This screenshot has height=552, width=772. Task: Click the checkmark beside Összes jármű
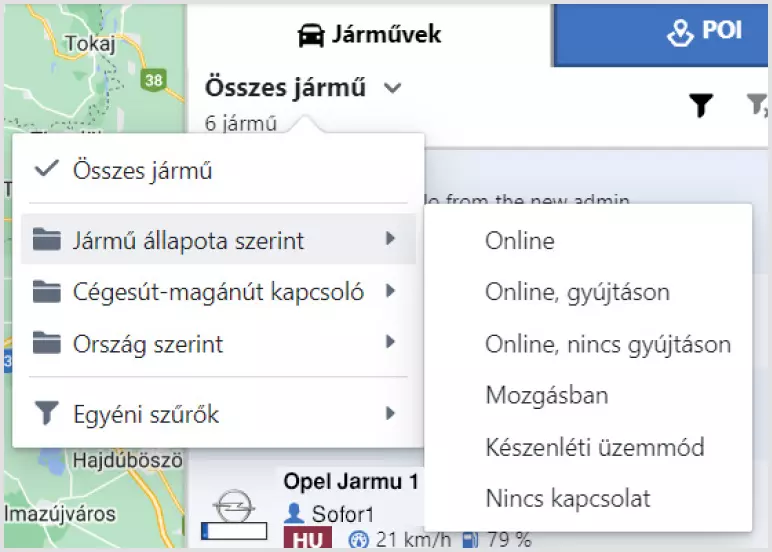tap(47, 168)
